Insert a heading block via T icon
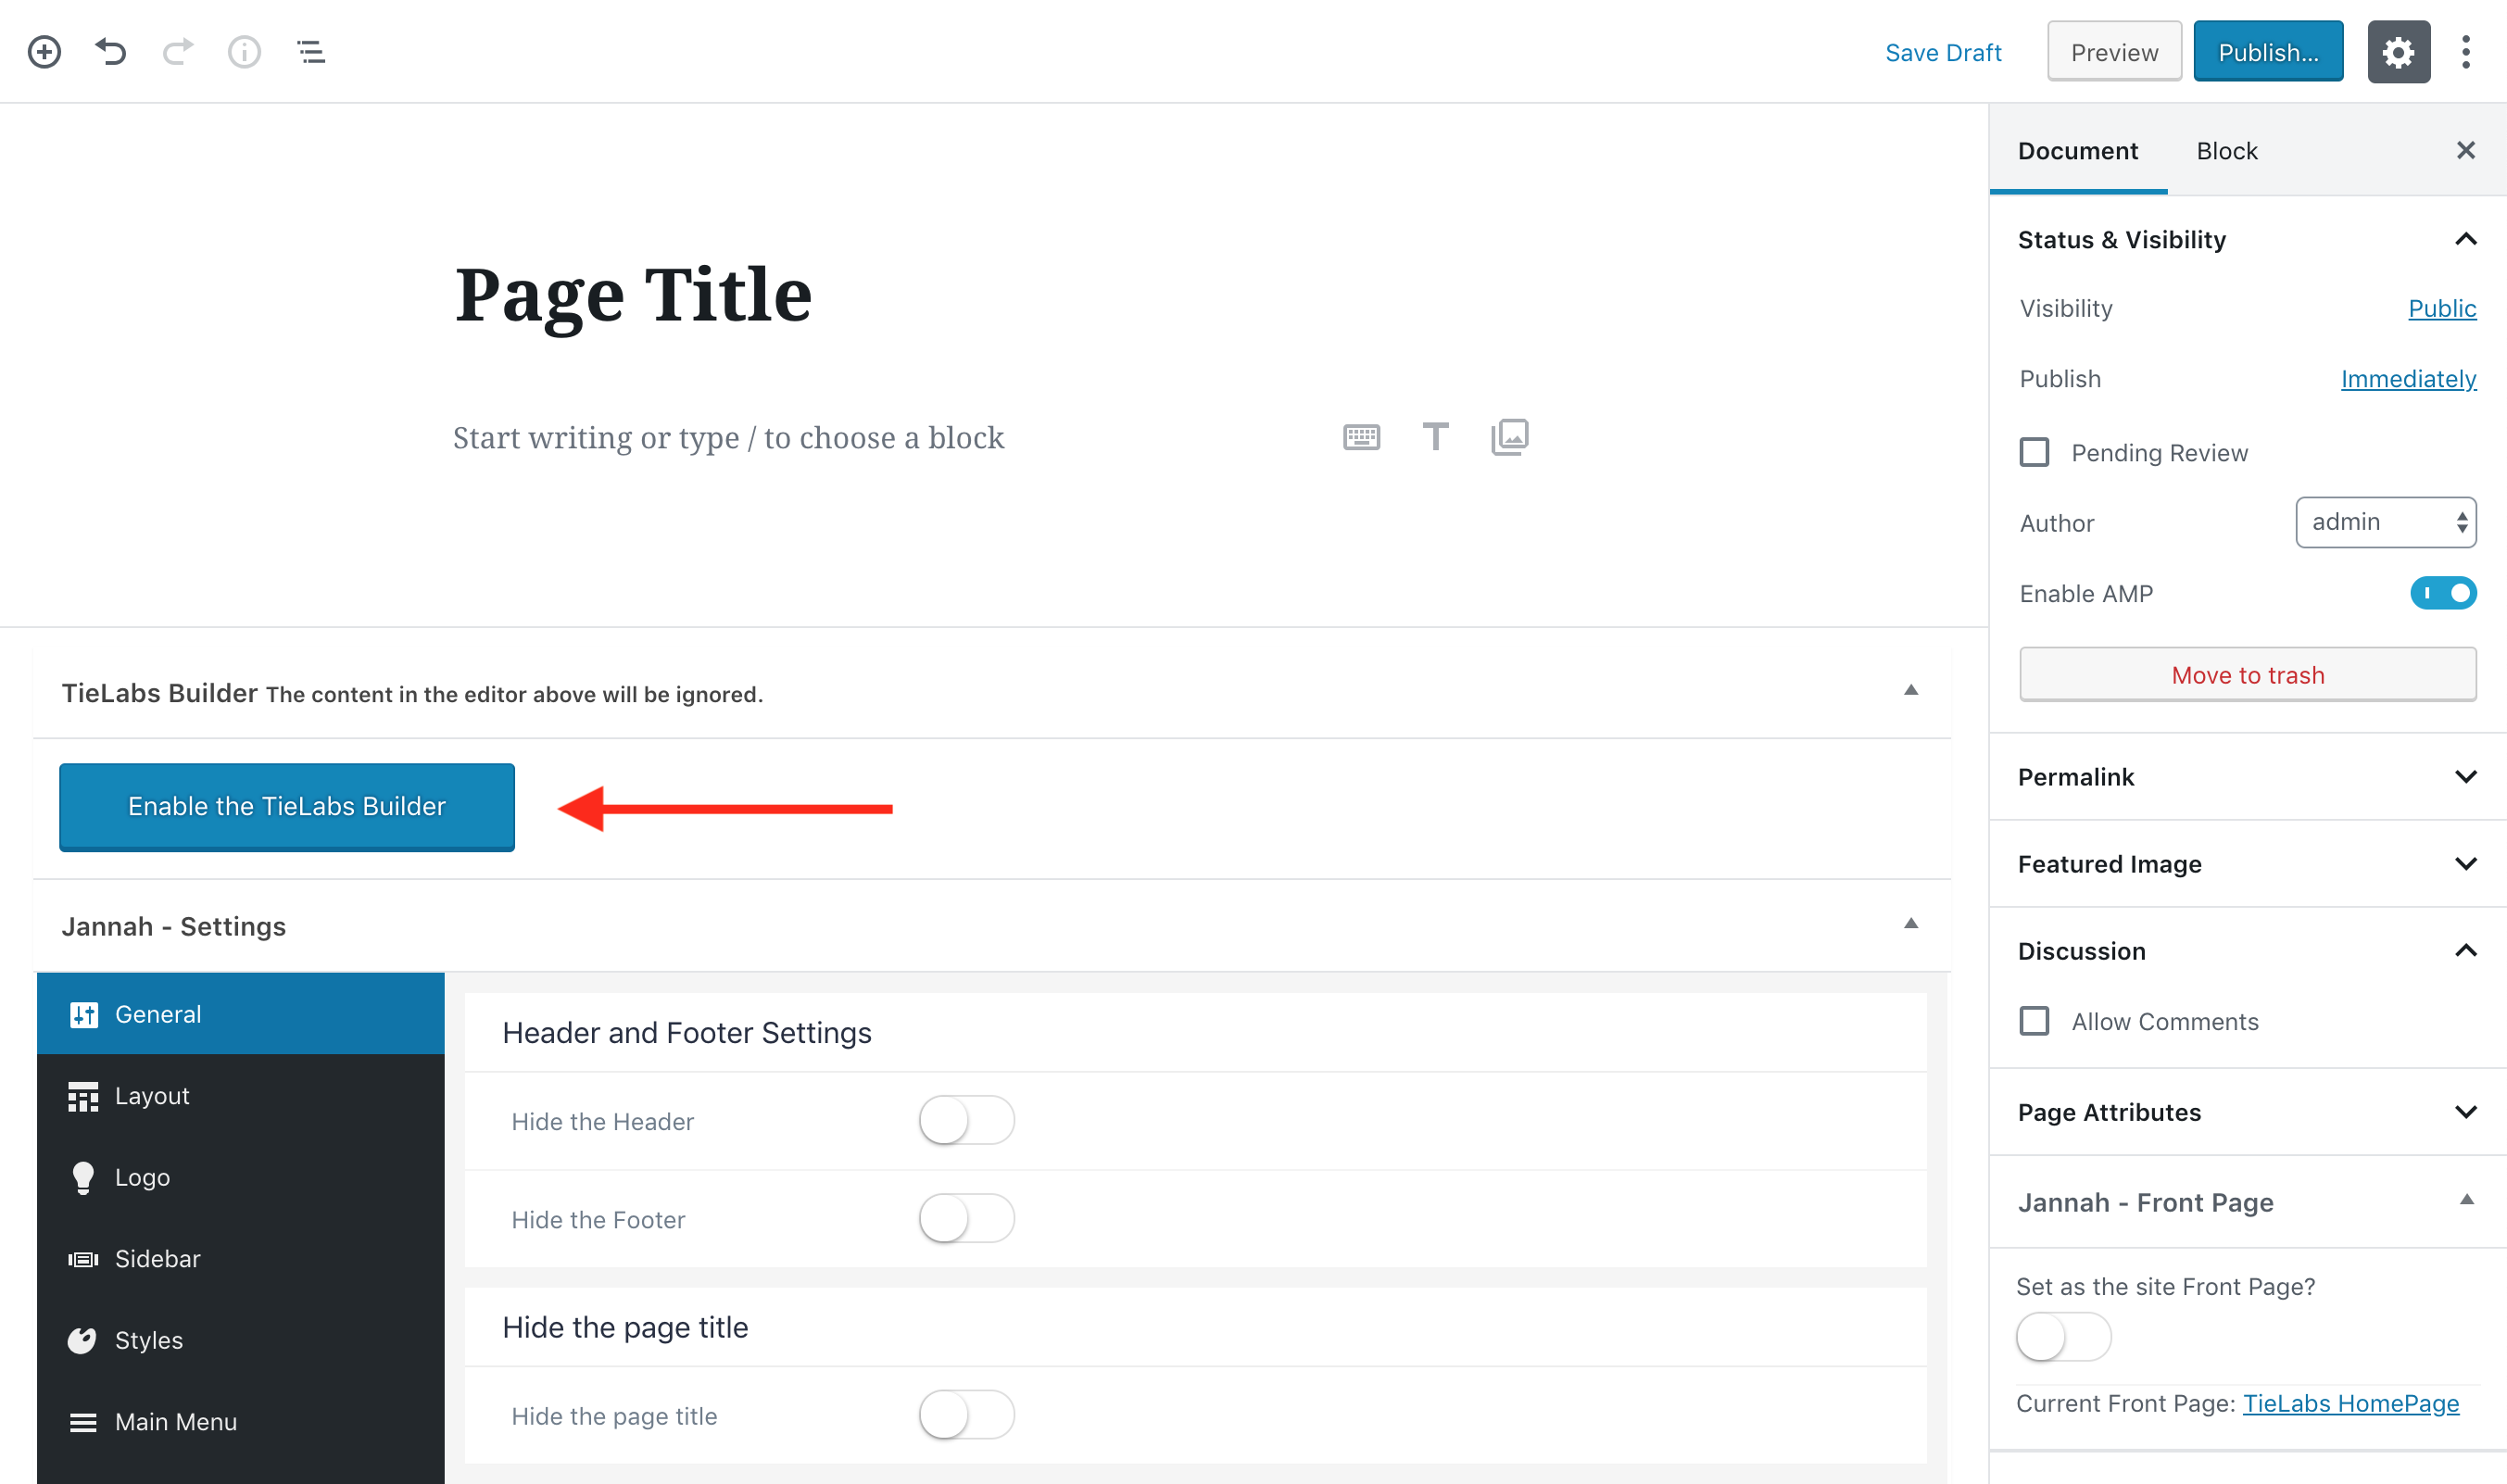Image resolution: width=2507 pixels, height=1484 pixels. pyautogui.click(x=1435, y=437)
